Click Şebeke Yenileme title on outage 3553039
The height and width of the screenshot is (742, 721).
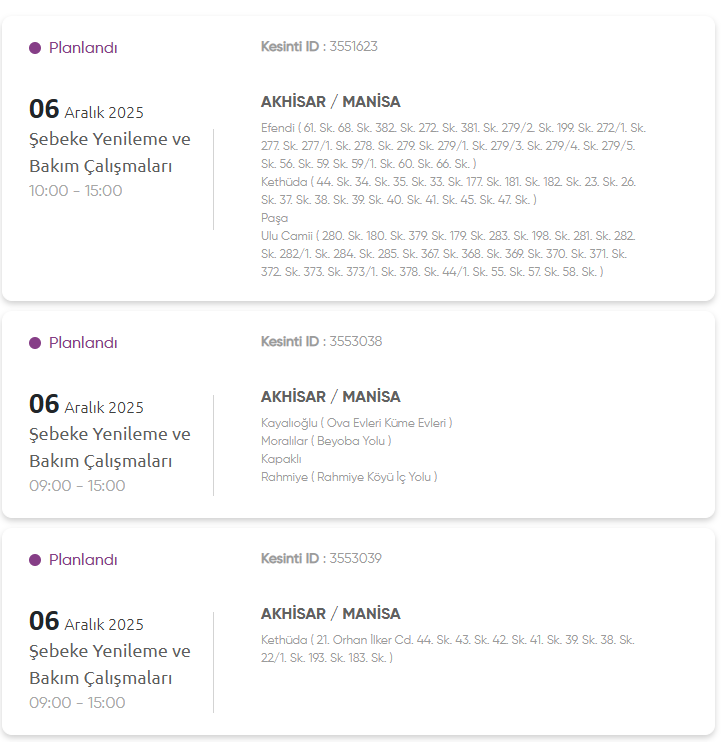[110, 651]
